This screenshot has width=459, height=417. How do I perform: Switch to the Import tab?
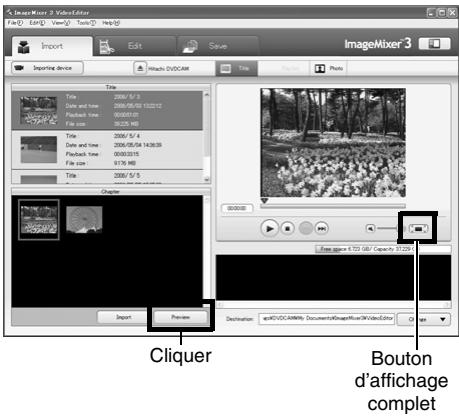point(52,46)
